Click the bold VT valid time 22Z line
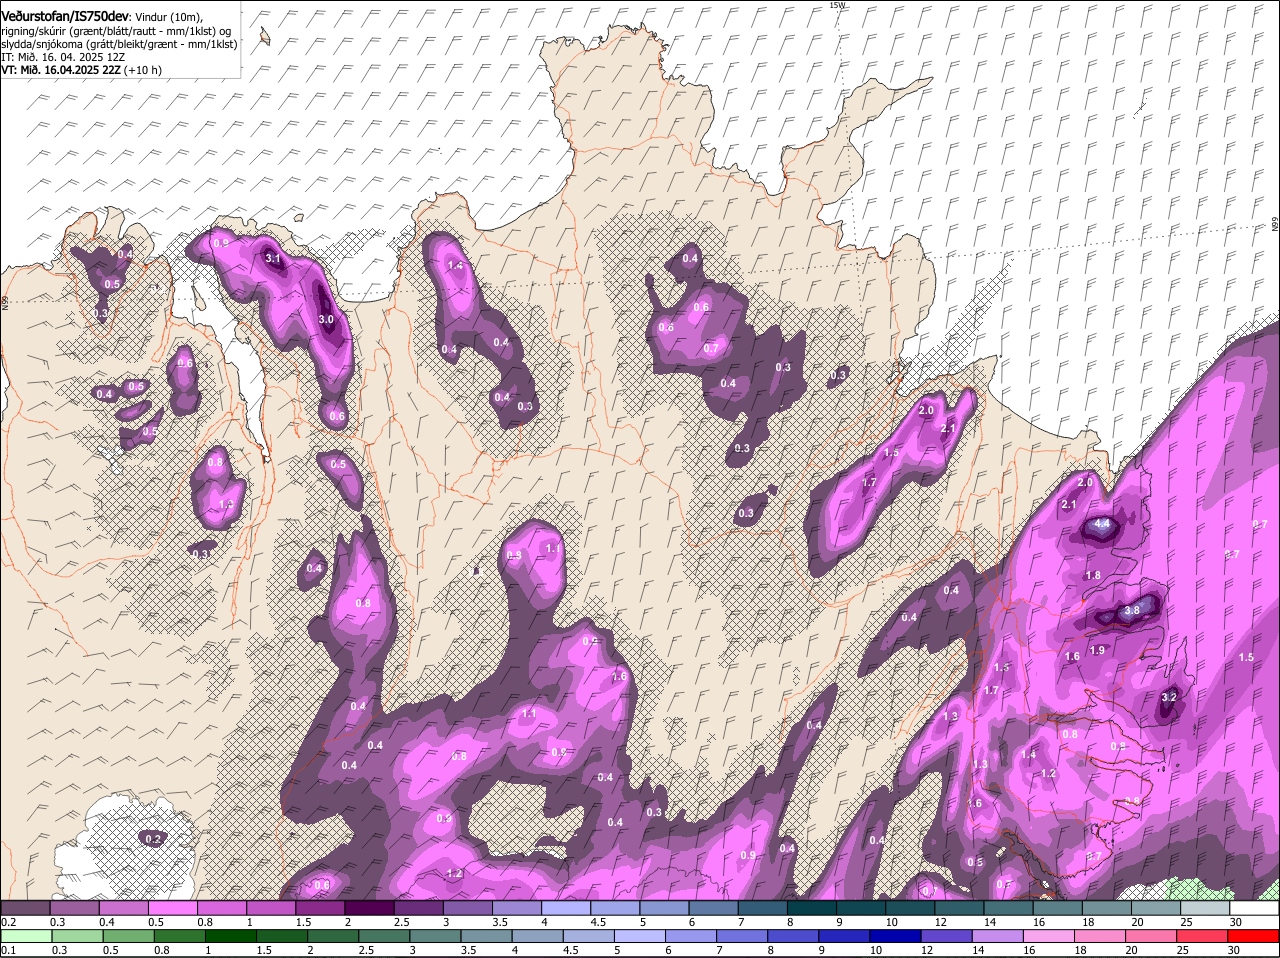 80,70
